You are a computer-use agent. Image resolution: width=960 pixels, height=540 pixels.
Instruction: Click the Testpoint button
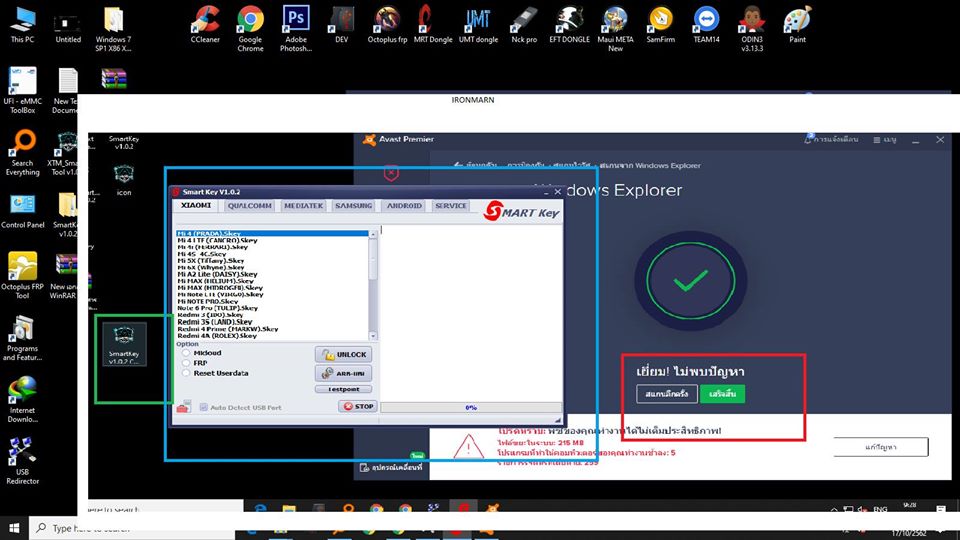[343, 389]
